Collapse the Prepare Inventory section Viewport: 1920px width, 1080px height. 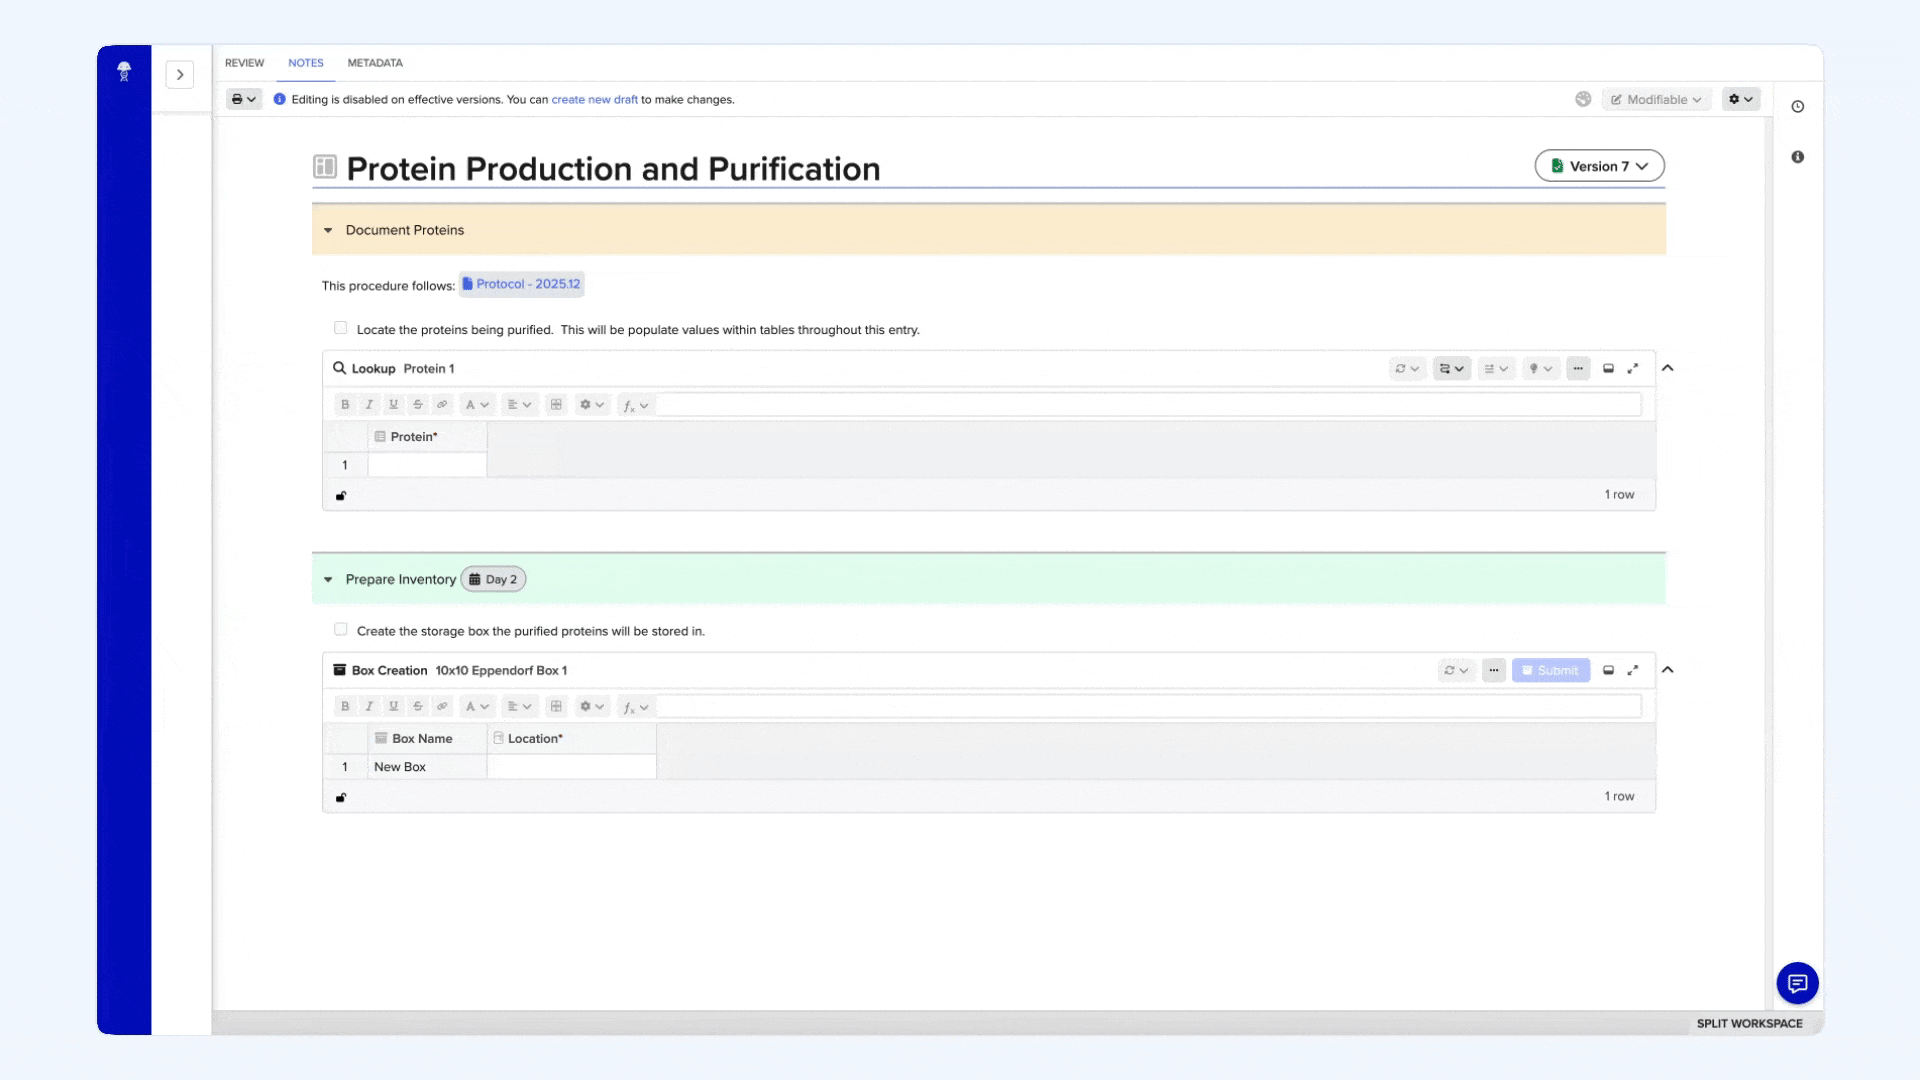(x=328, y=580)
